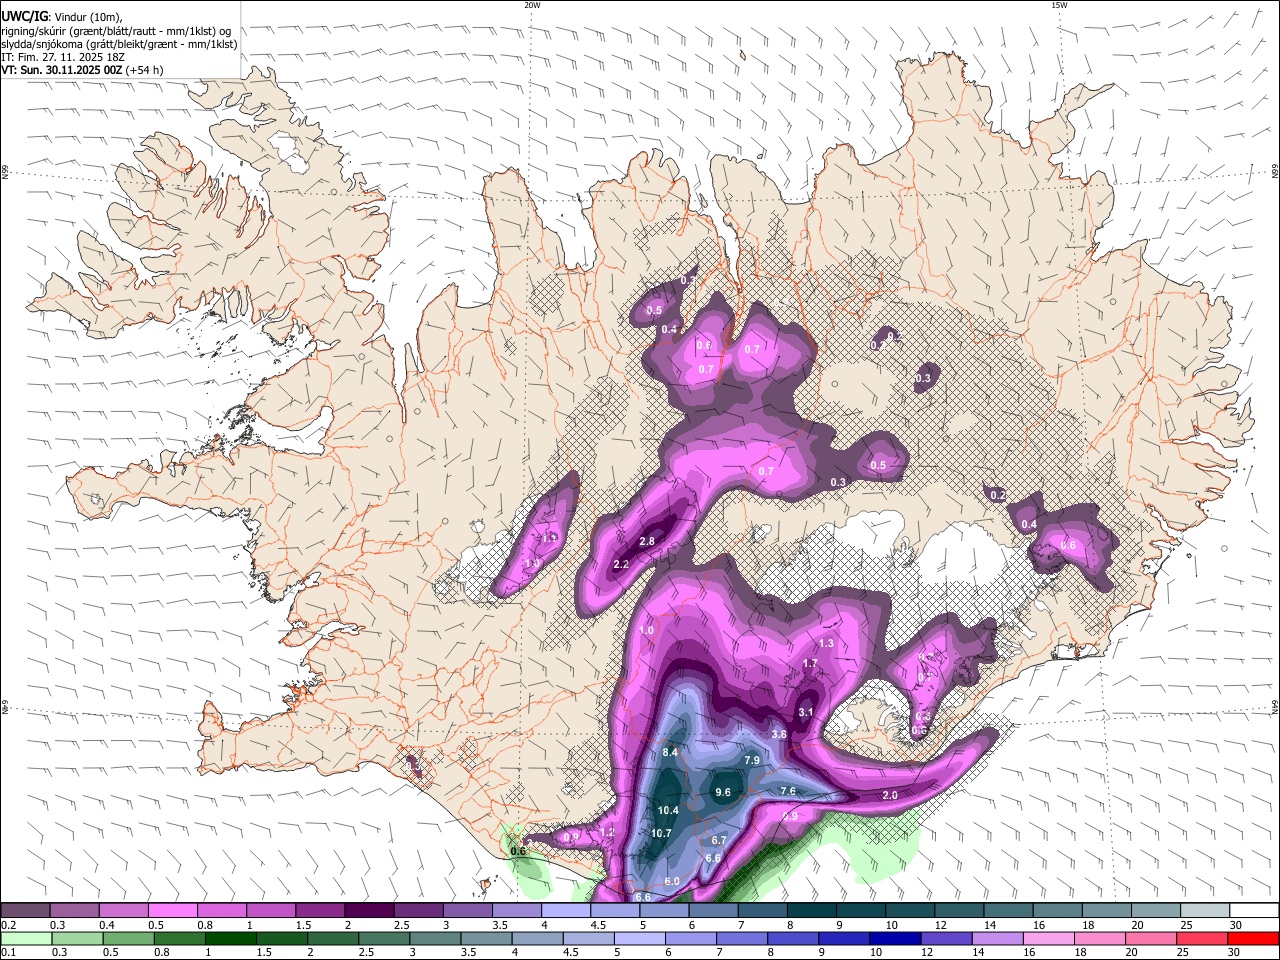This screenshot has width=1280, height=960.
Task: Click the black 0.6 value on green rain area
Action: point(518,851)
